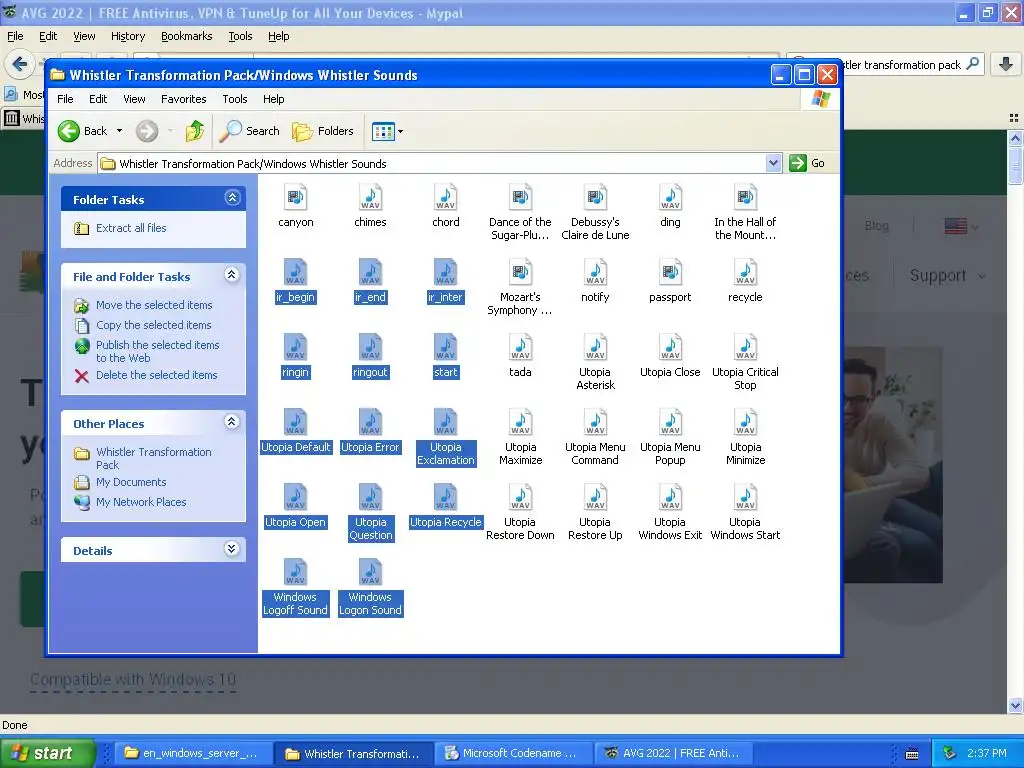Viewport: 1024px width, 768px height.
Task: Switch to en_windows_server taskbar window
Action: click(x=193, y=753)
